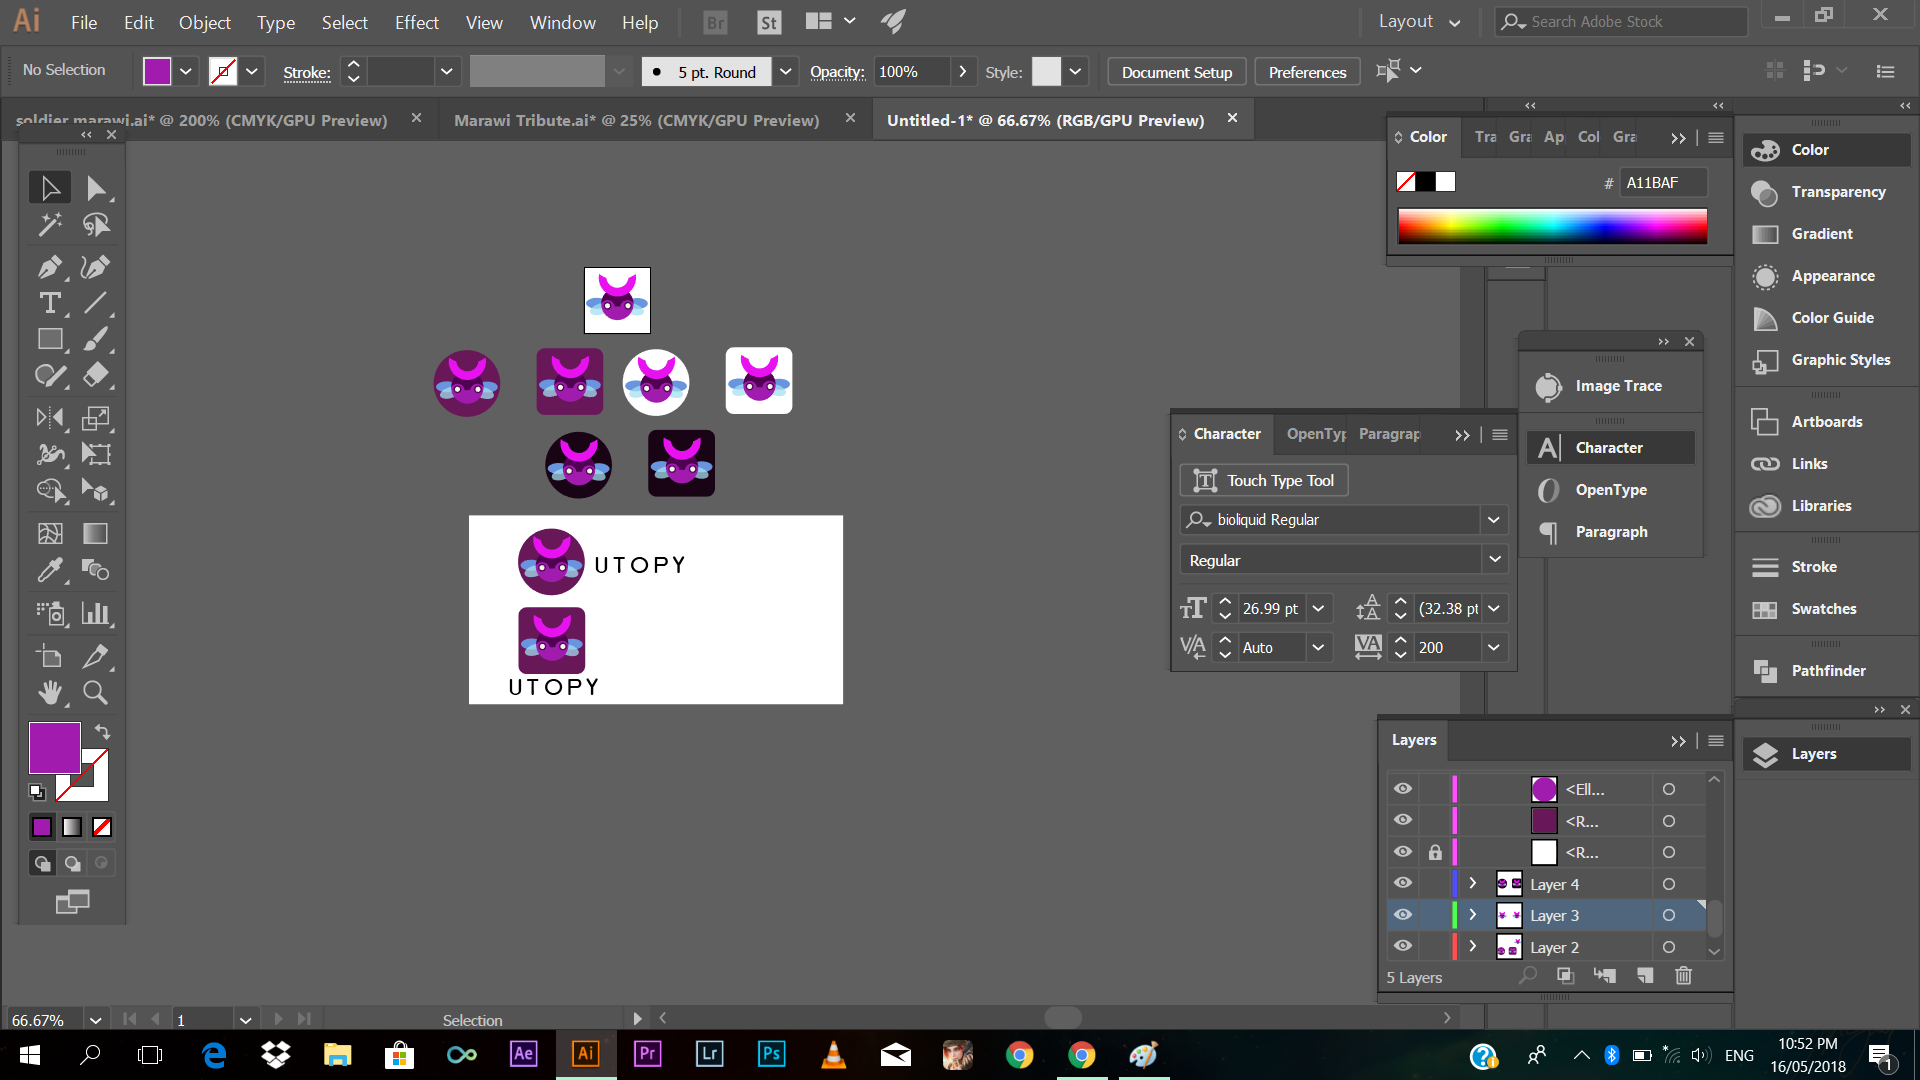Select the Type tool
Screen dimensions: 1920x1080
pyautogui.click(x=50, y=303)
